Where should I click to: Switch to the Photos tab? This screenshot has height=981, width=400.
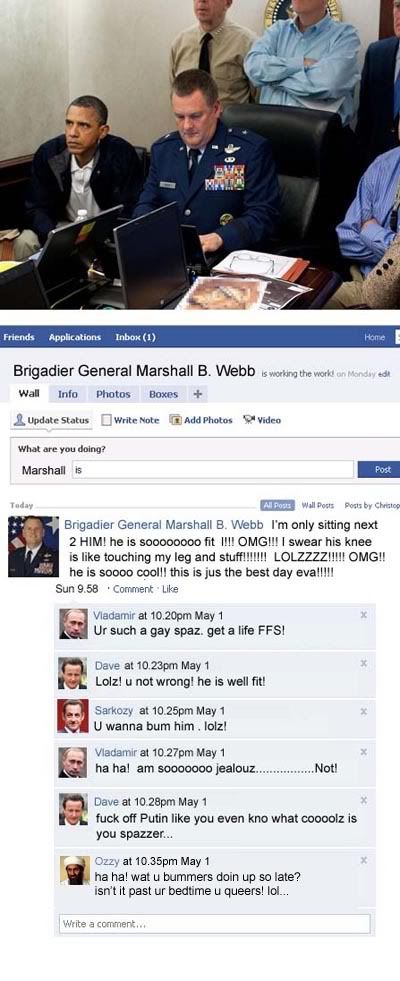(x=113, y=394)
